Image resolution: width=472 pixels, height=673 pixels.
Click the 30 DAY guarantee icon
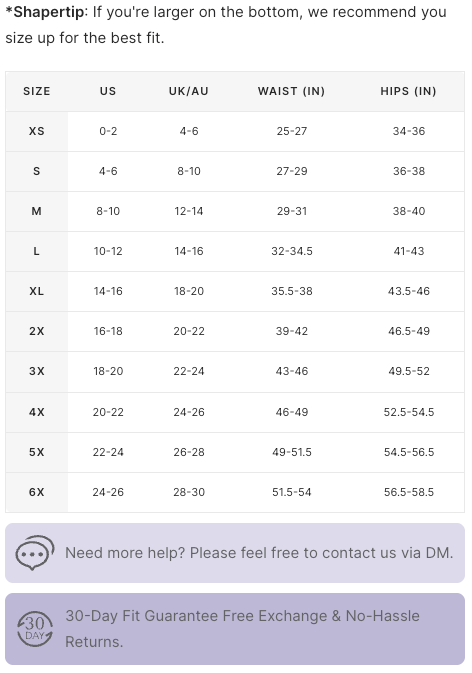[35, 629]
